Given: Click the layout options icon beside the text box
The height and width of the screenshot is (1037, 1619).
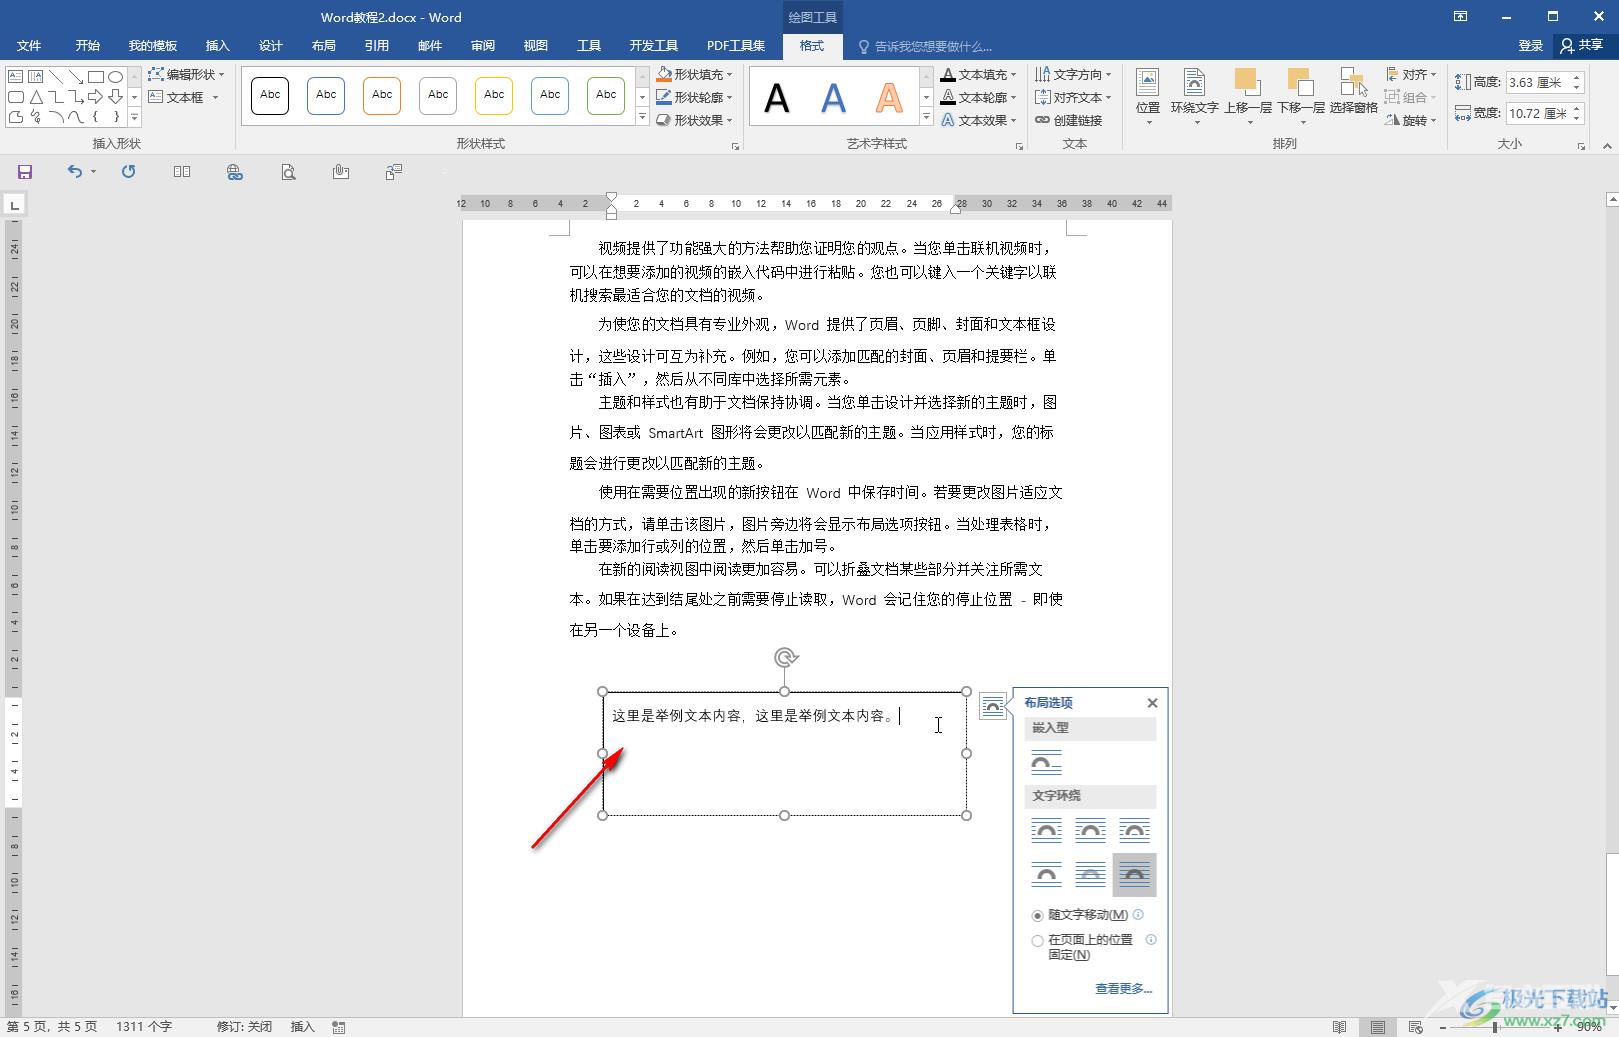Looking at the screenshot, I should click(992, 706).
